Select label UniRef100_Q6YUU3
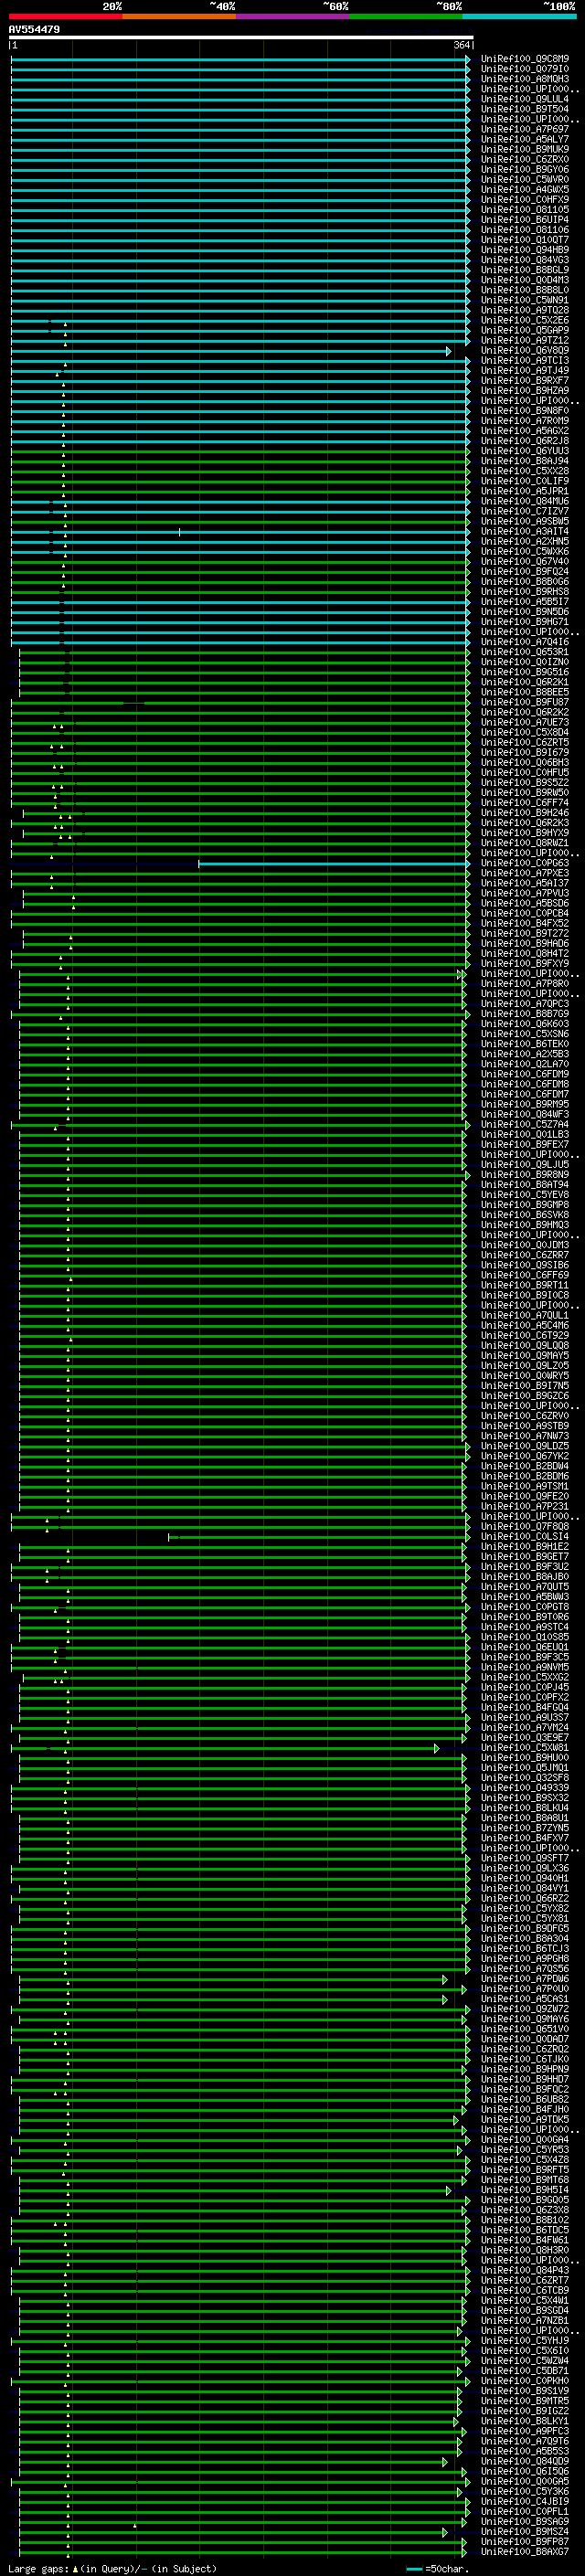Viewport: 585px width, 2576px height. tap(525, 451)
